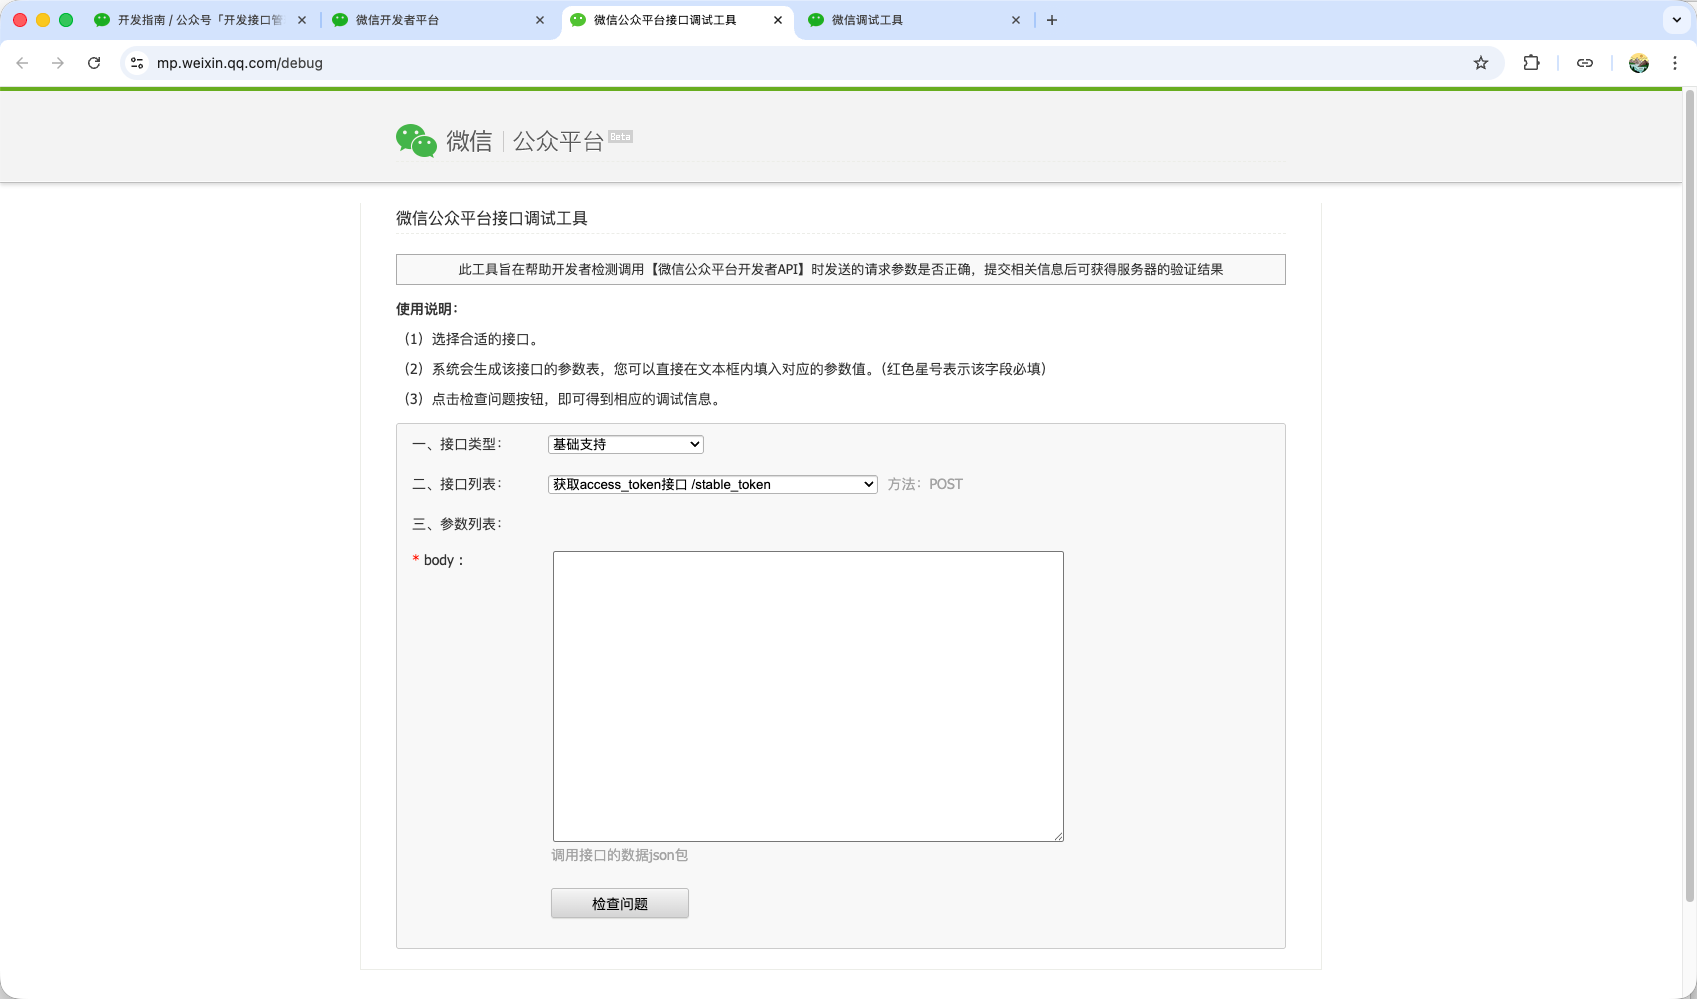Viewport: 1697px width, 999px height.
Task: Open a new browser tab
Action: 1052,20
